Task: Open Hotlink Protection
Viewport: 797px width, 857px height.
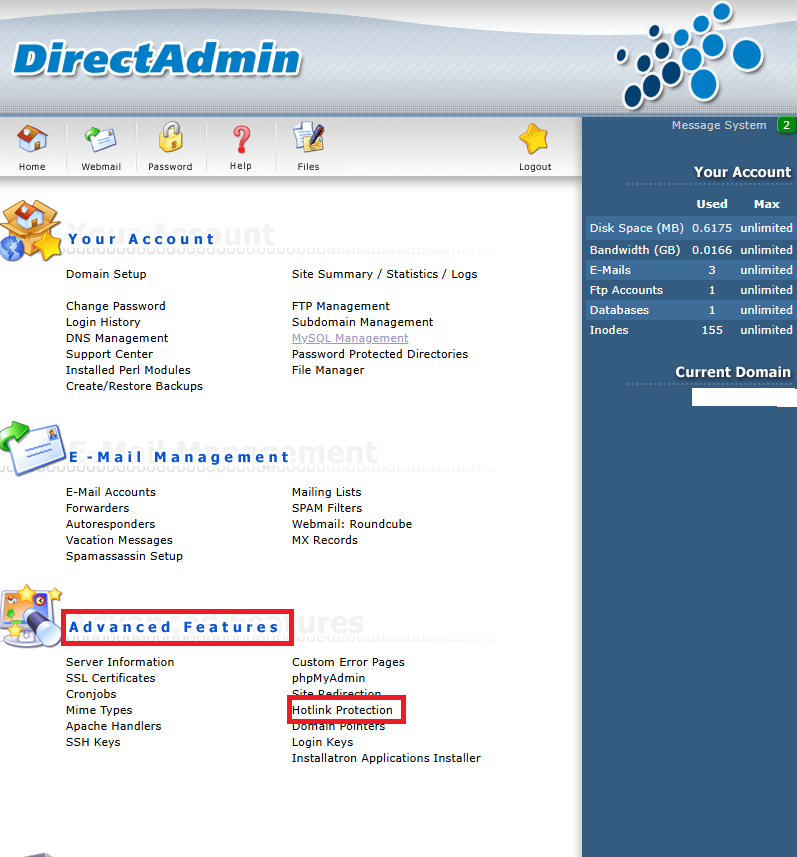Action: pyautogui.click(x=342, y=711)
